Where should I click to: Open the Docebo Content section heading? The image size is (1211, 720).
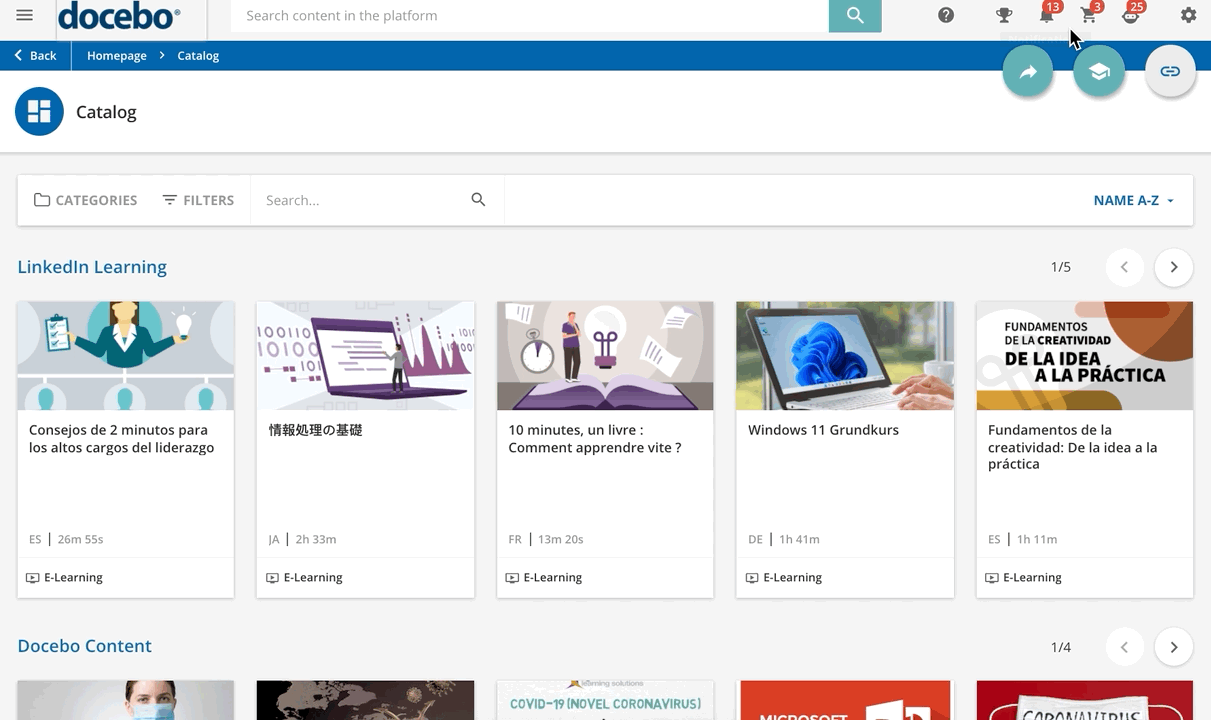[84, 646]
